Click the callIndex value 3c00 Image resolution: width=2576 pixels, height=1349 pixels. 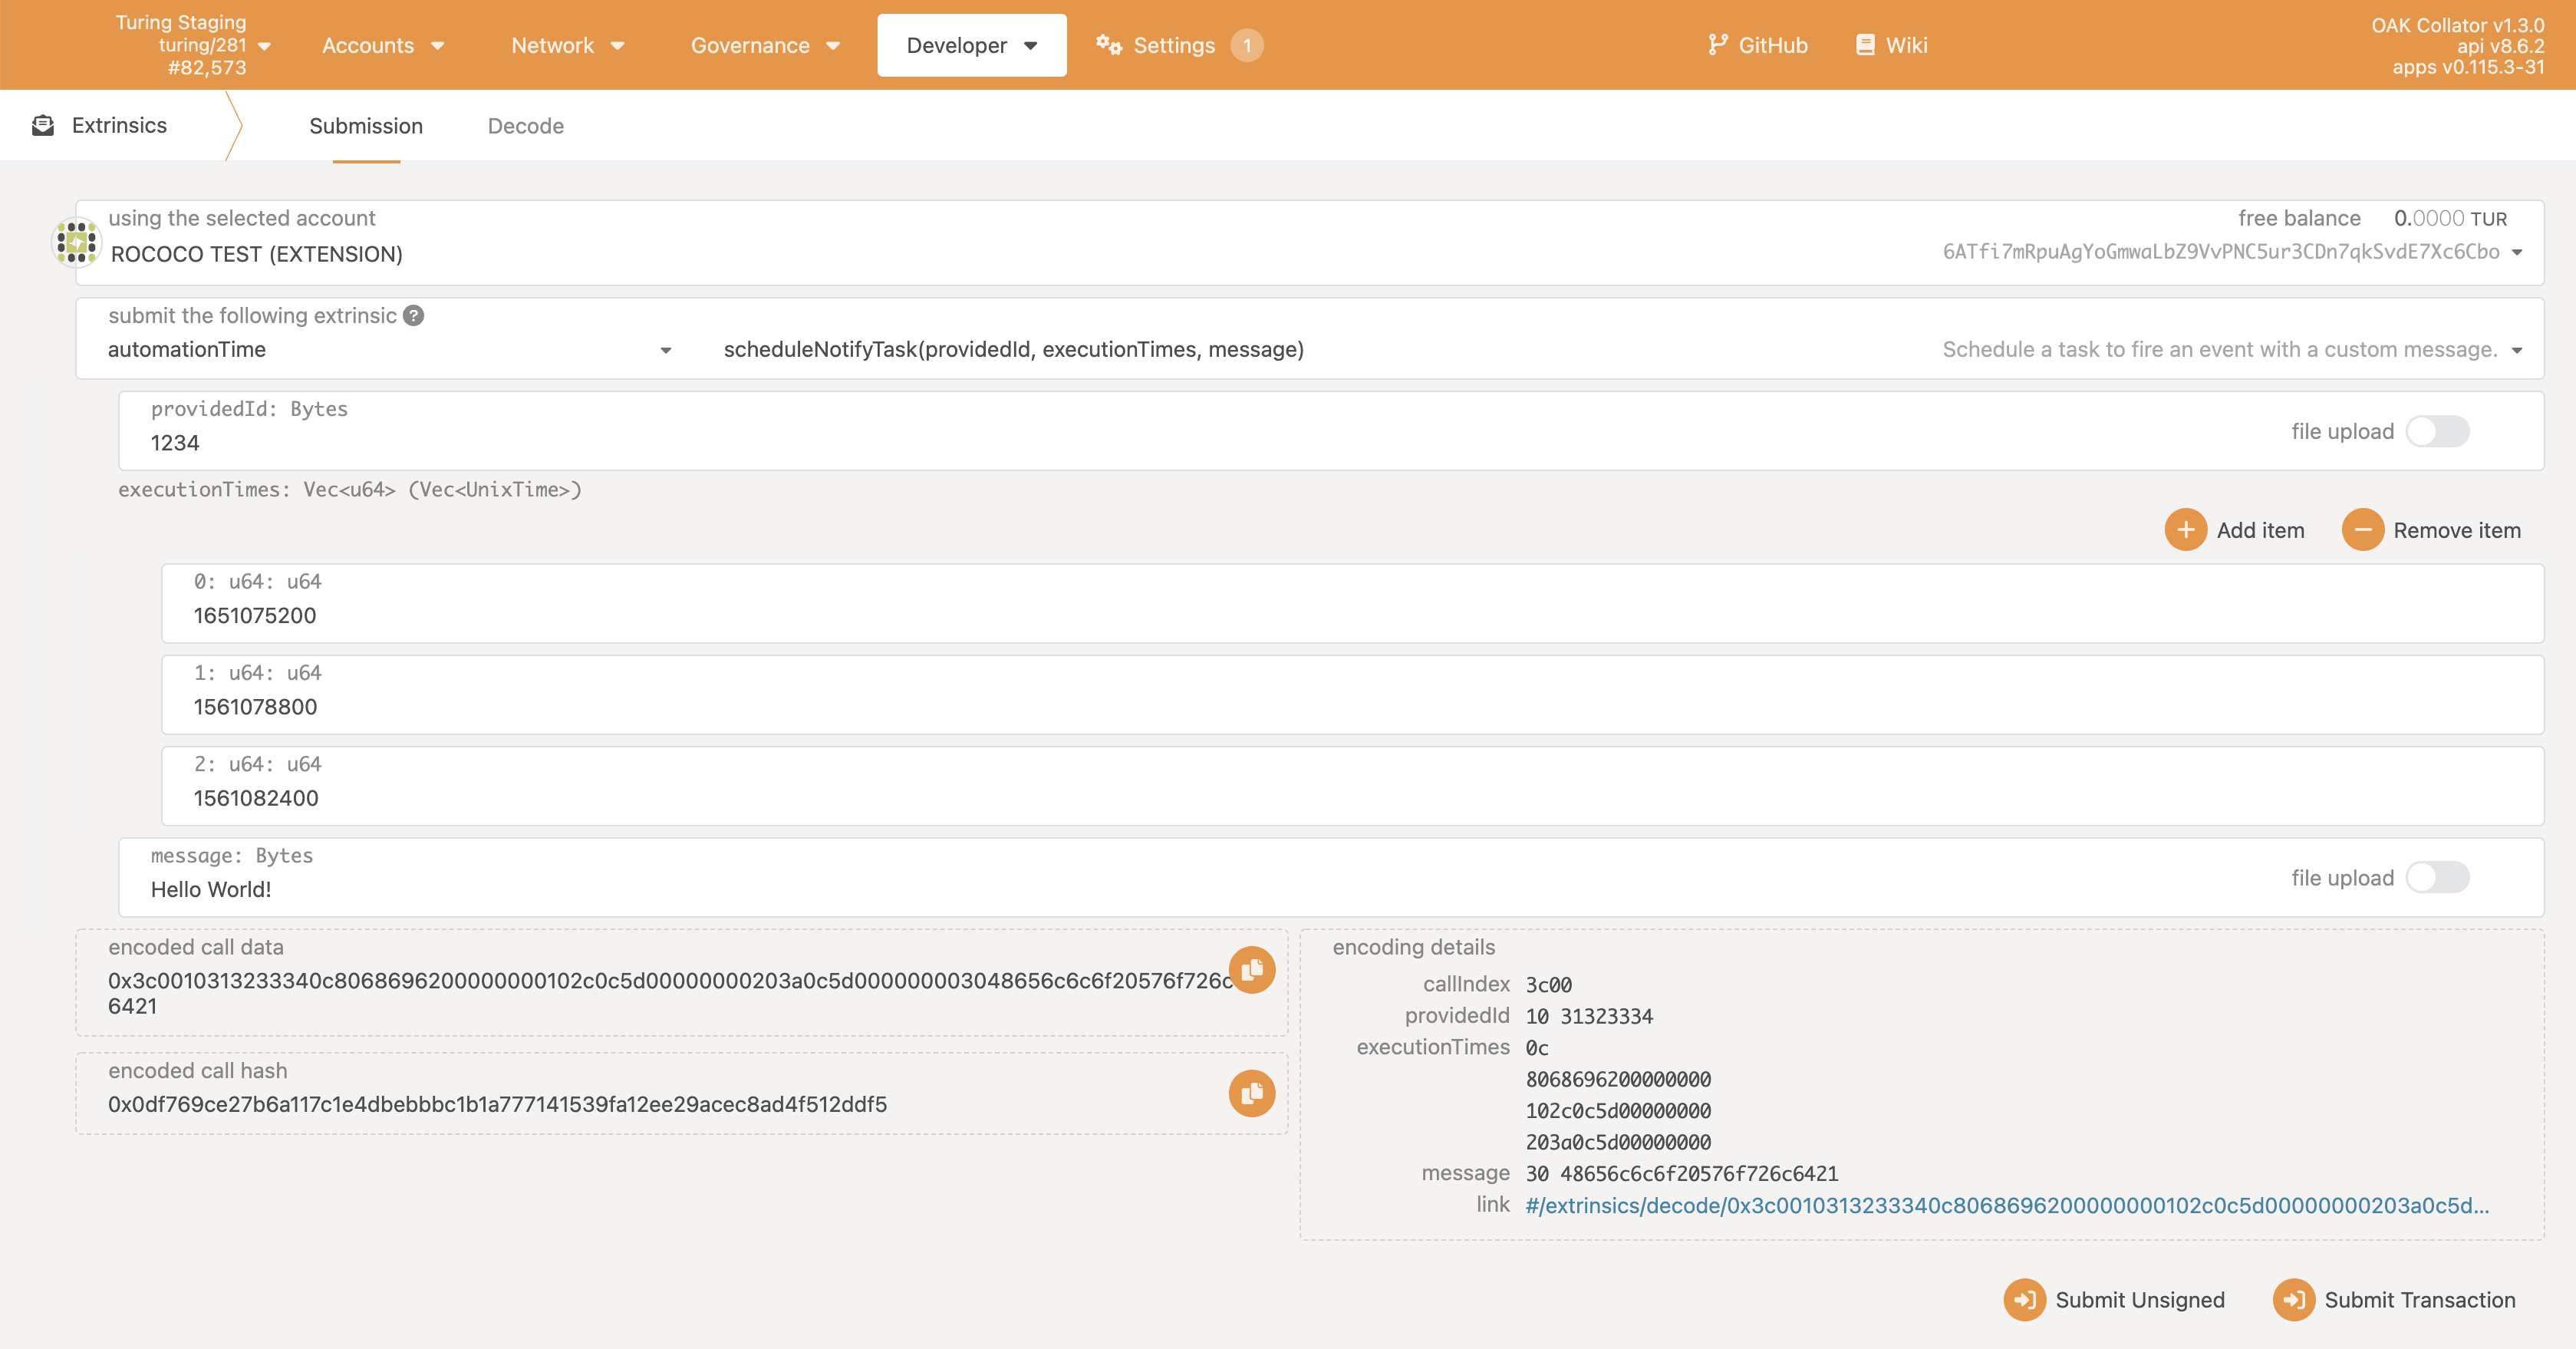coord(1549,985)
